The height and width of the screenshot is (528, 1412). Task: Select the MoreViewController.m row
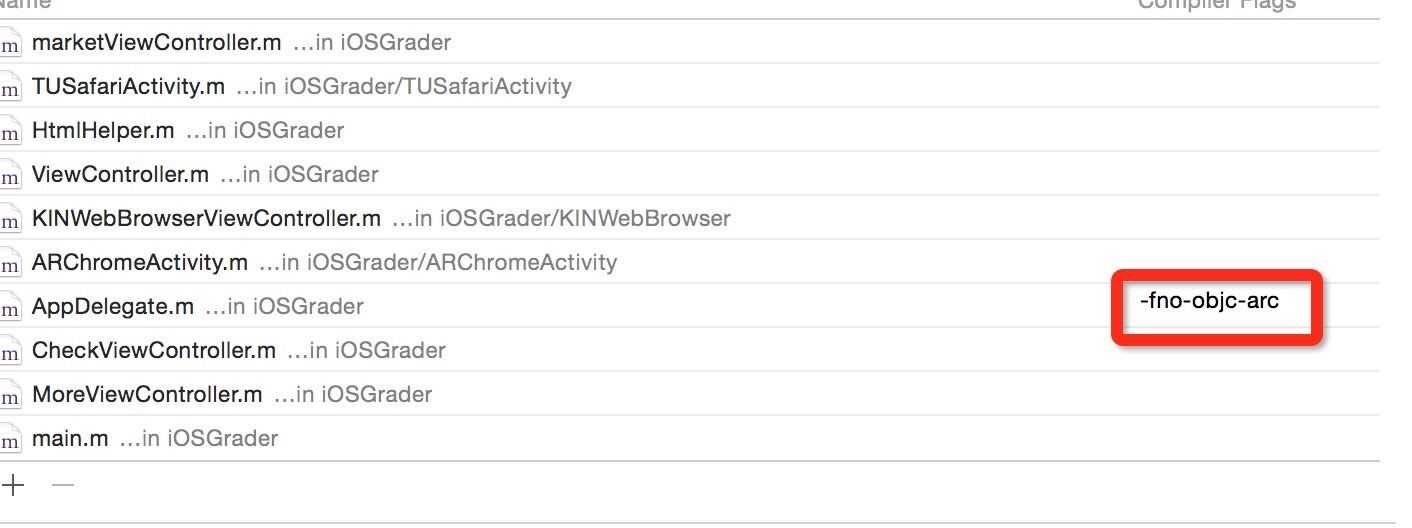(690, 394)
